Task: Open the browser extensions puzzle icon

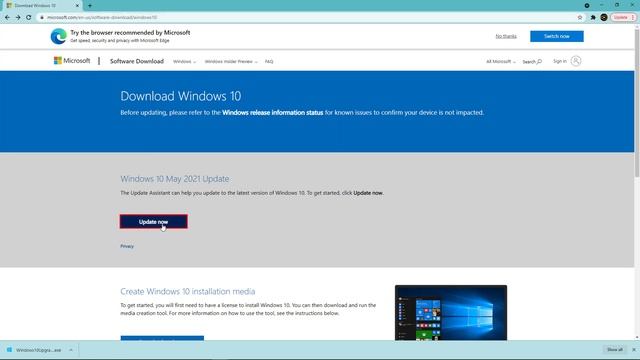Action: 593,18
